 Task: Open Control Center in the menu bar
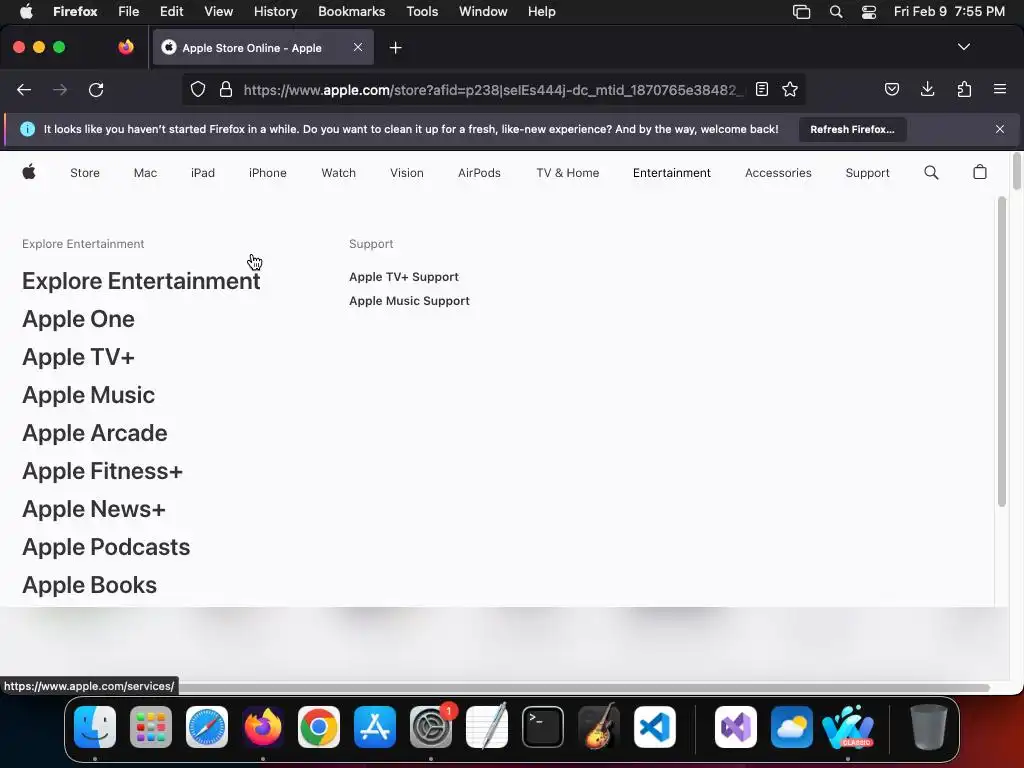[x=869, y=12]
